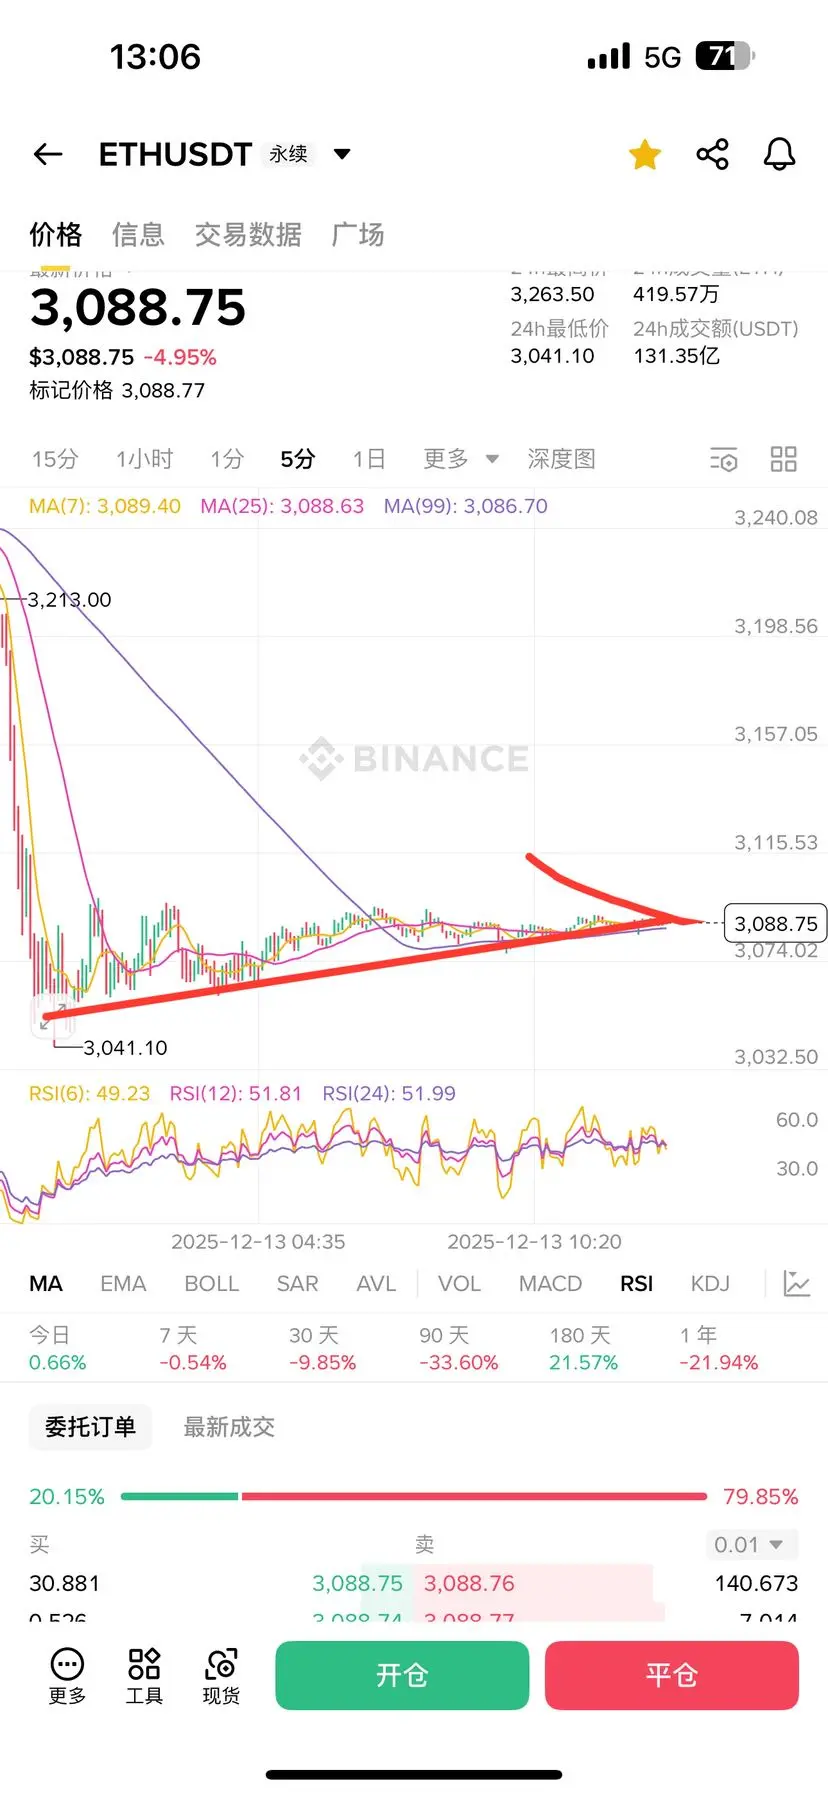The image size is (828, 1795).
Task: Expand the ETHUSDT pair dropdown arrow
Action: point(342,154)
